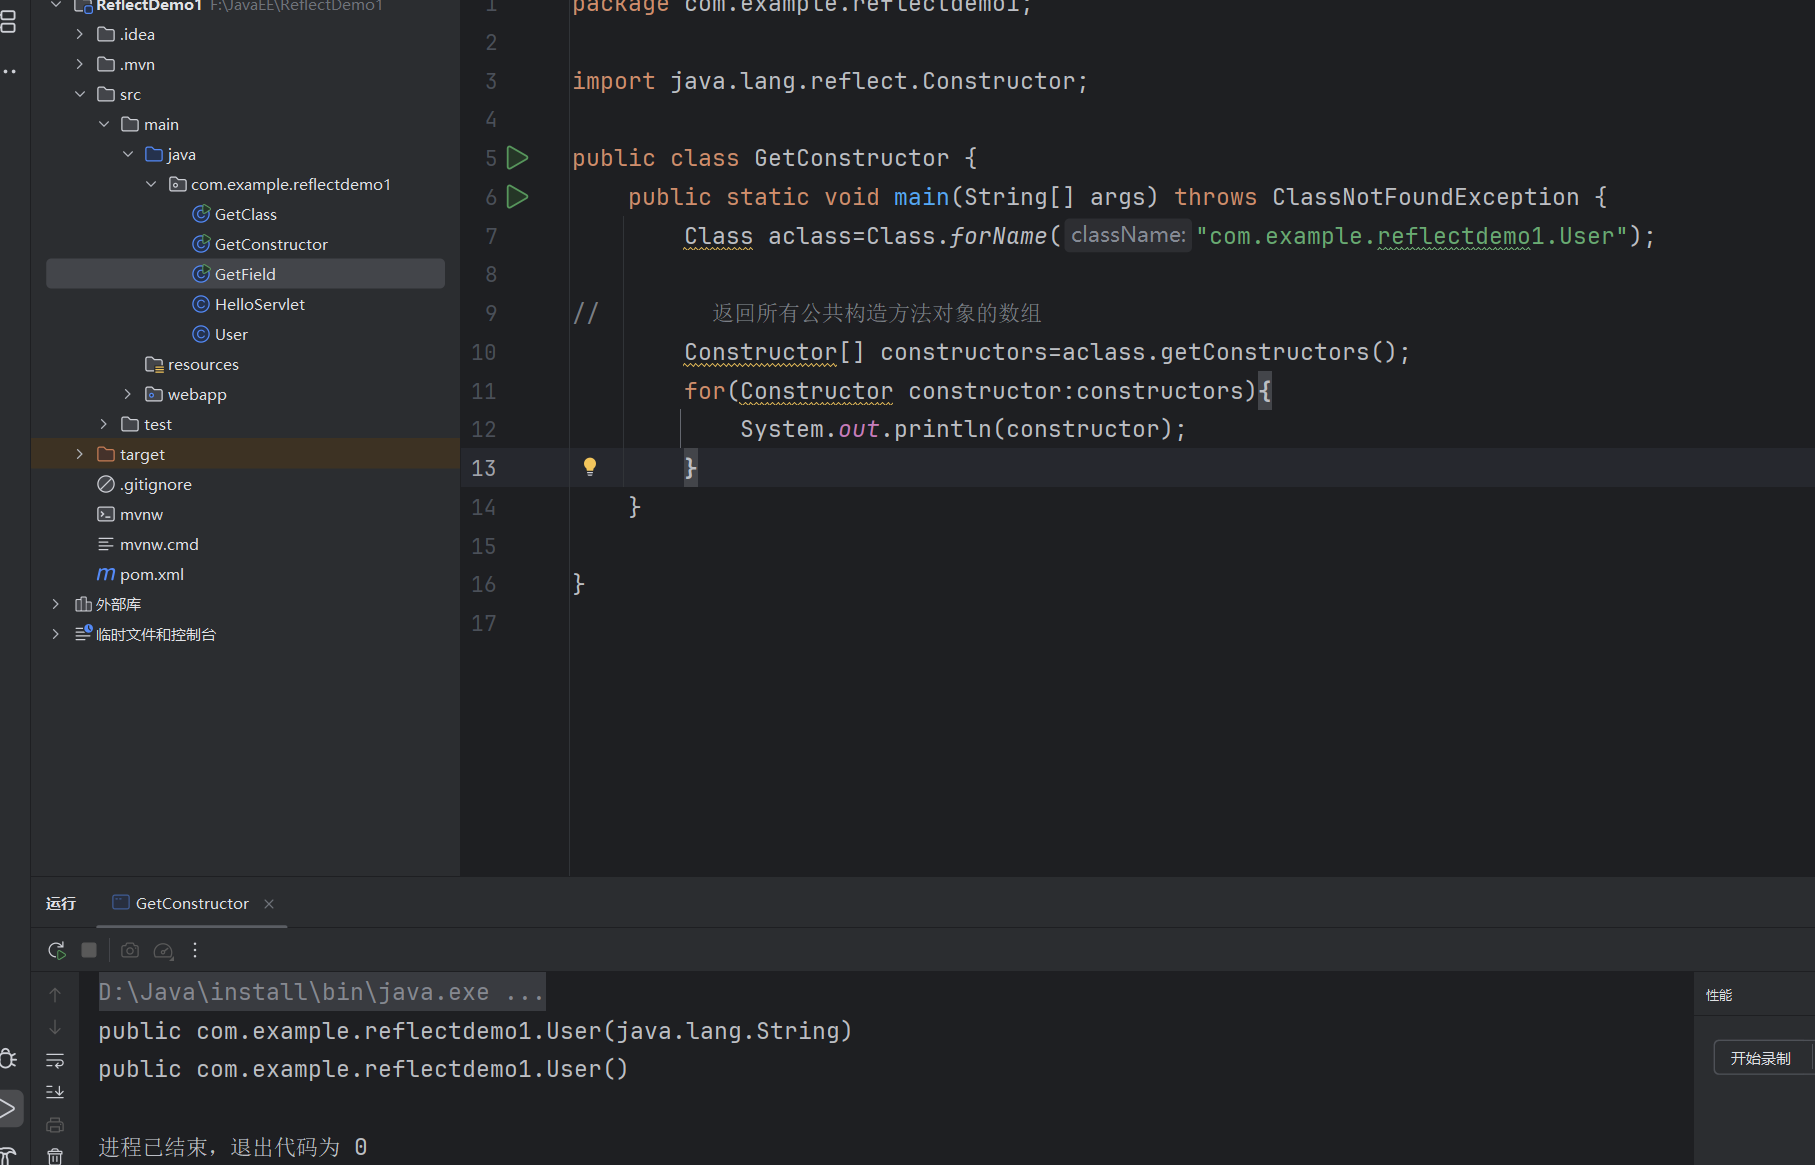Click the .gitignore file icon
Screen dimensions: 1815x1165
[x=106, y=484]
